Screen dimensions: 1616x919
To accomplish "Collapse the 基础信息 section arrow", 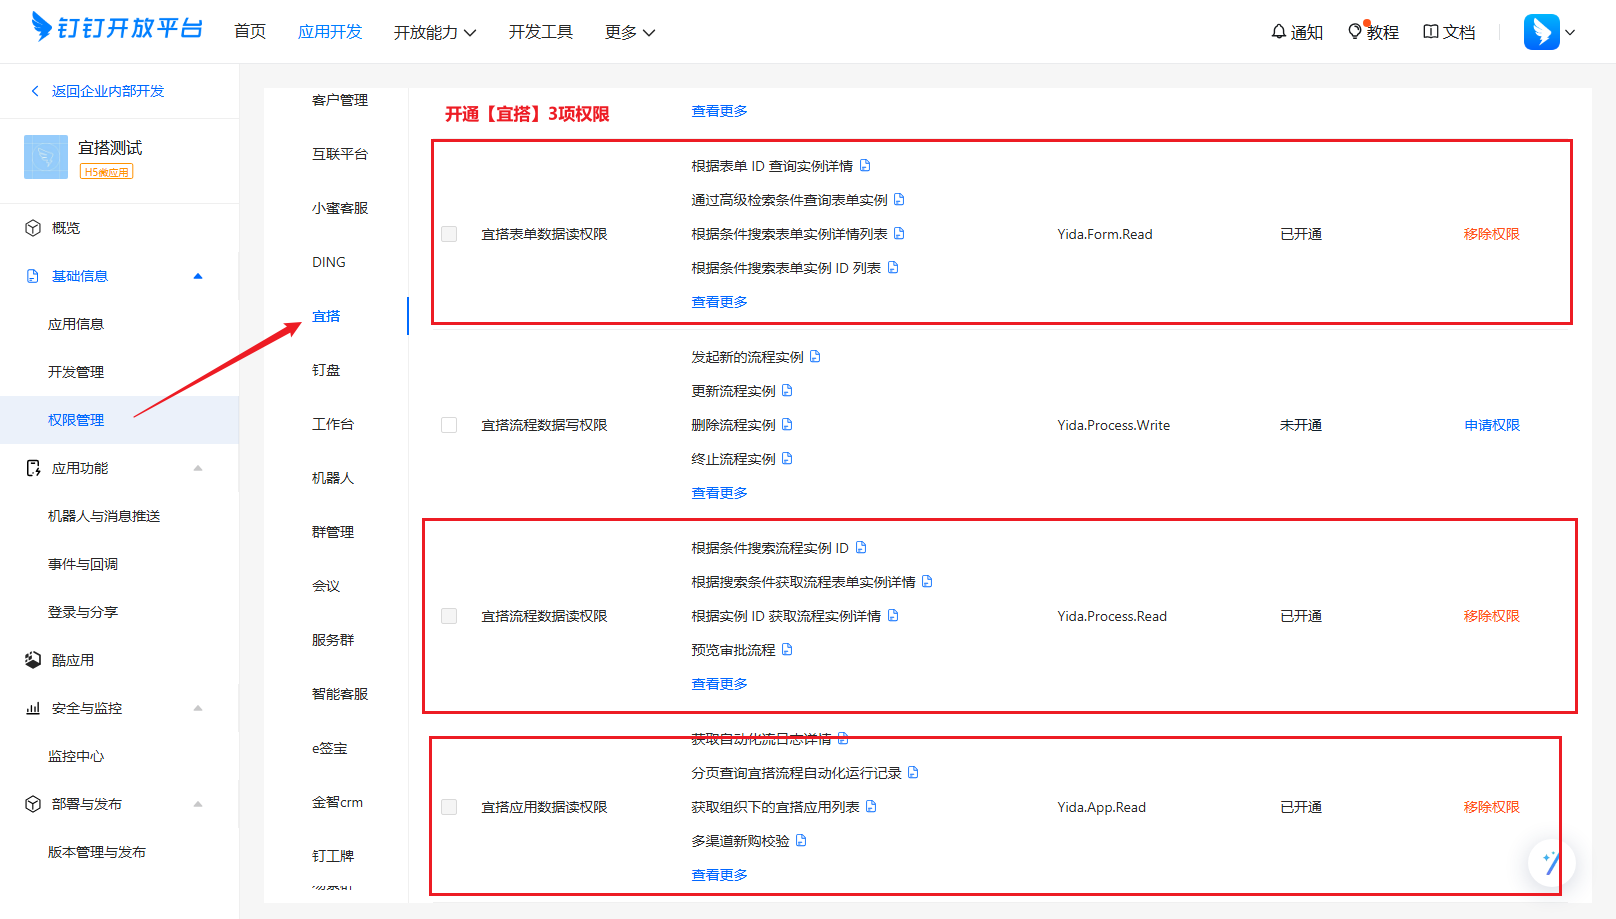I will tap(198, 276).
